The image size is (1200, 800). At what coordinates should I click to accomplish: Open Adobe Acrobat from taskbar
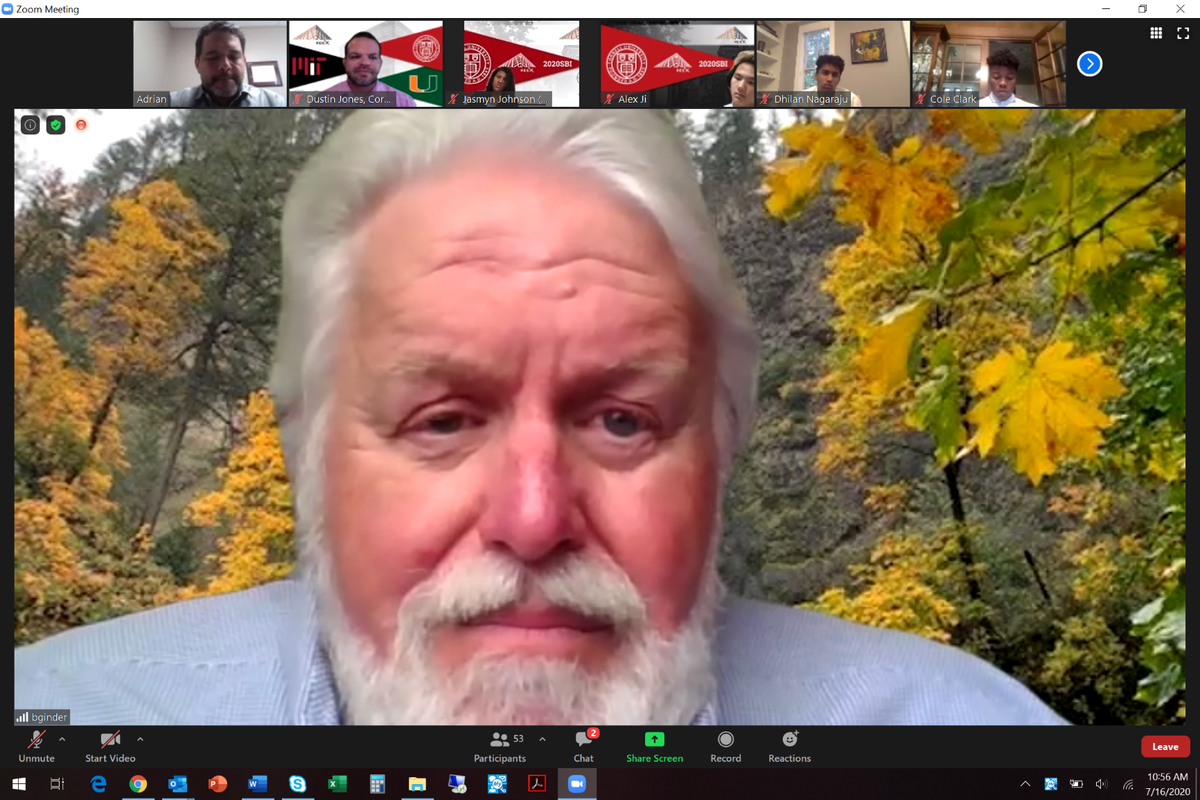[537, 785]
